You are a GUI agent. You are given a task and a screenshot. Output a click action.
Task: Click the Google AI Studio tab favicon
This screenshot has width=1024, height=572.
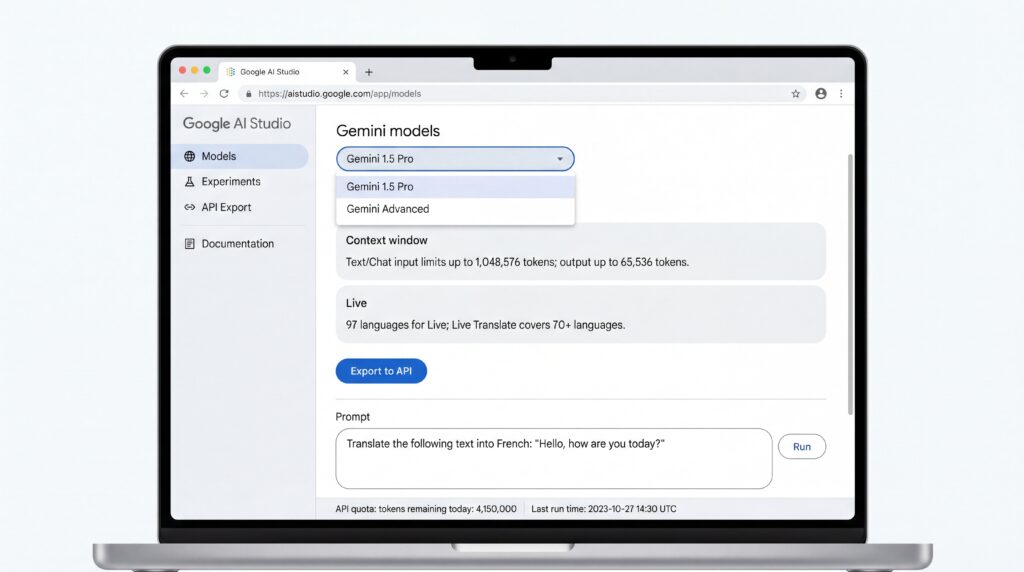click(x=231, y=72)
